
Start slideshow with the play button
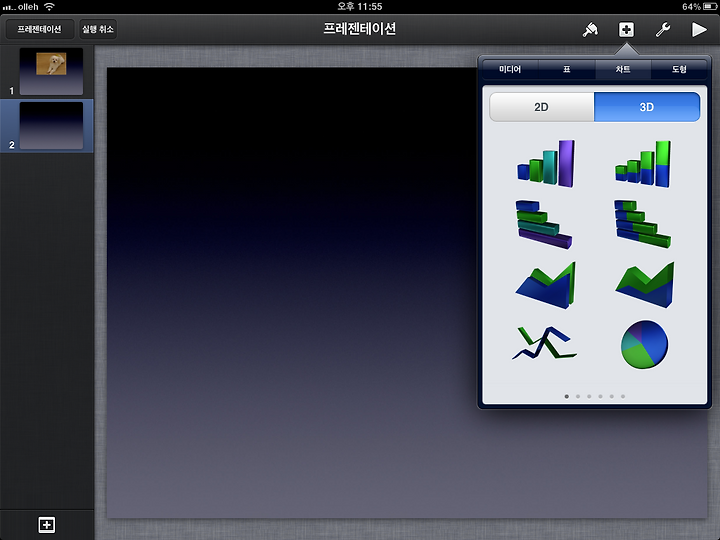699,29
